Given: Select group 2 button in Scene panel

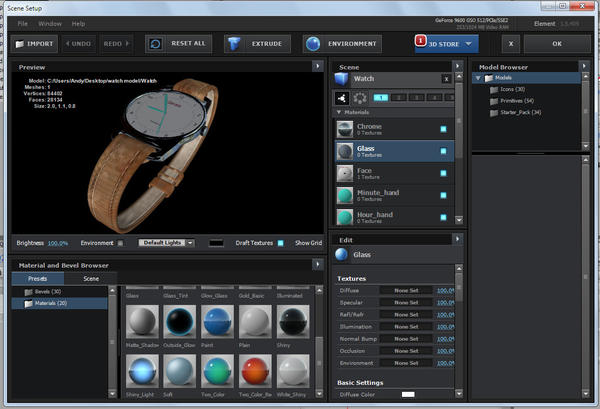Looking at the screenshot, I should tap(398, 98).
